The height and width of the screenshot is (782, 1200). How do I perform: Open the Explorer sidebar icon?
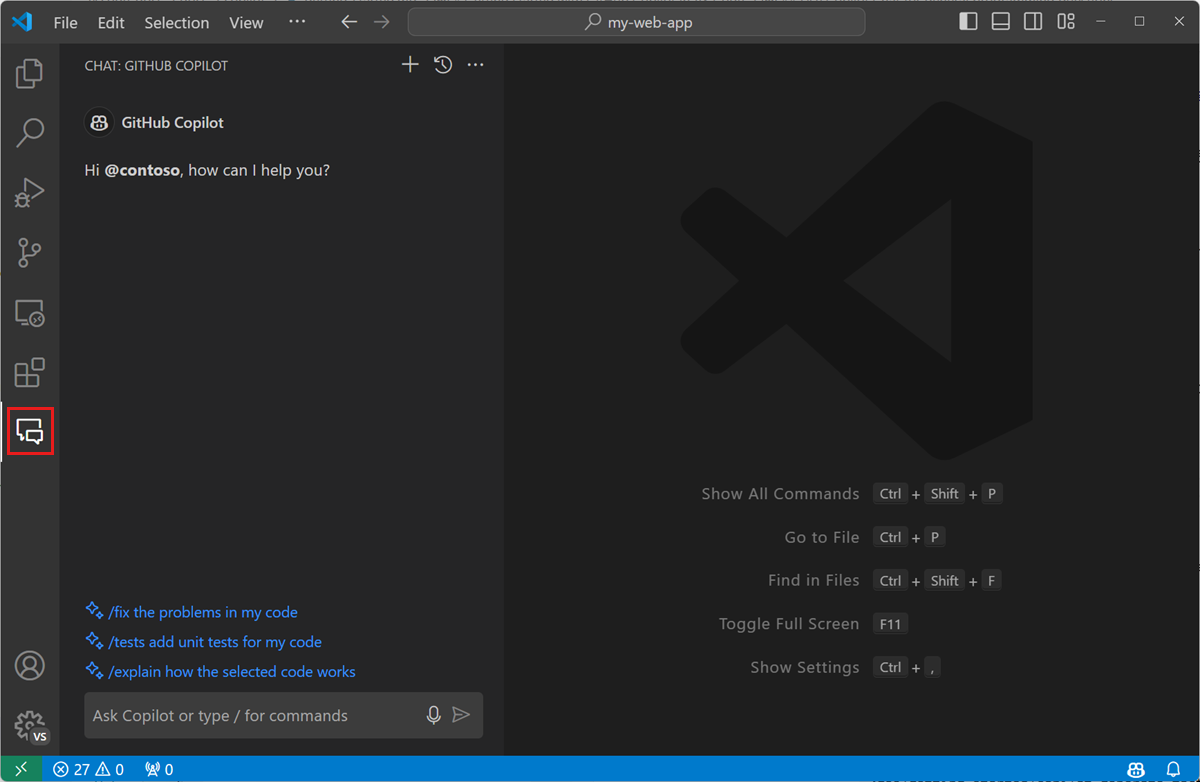pos(29,72)
